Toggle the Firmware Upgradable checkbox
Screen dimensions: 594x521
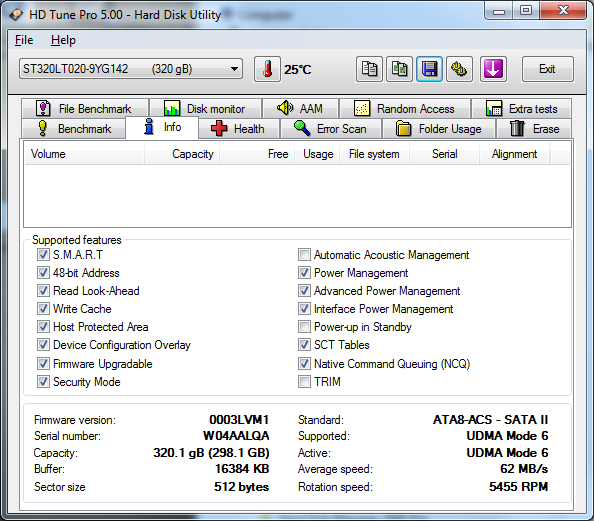pyautogui.click(x=43, y=363)
